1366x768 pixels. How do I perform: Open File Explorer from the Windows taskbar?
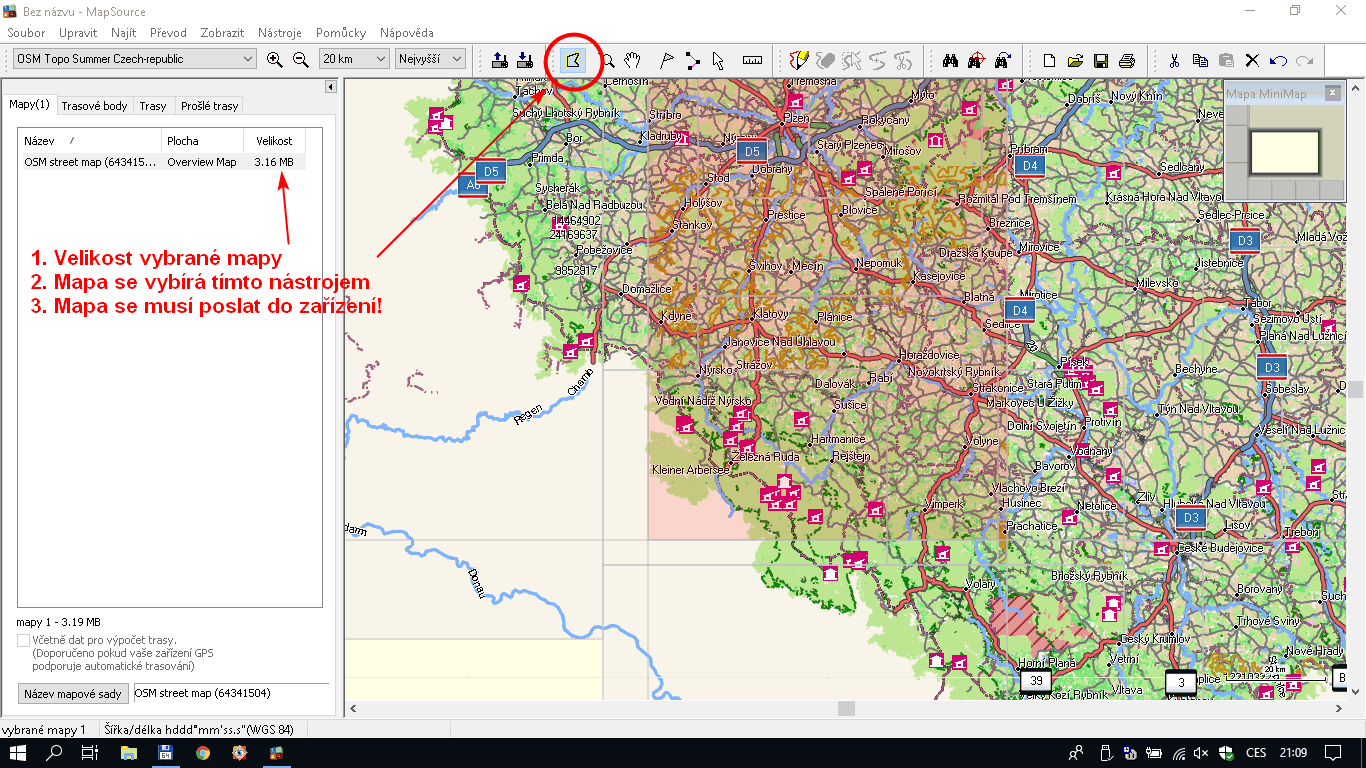click(x=129, y=753)
